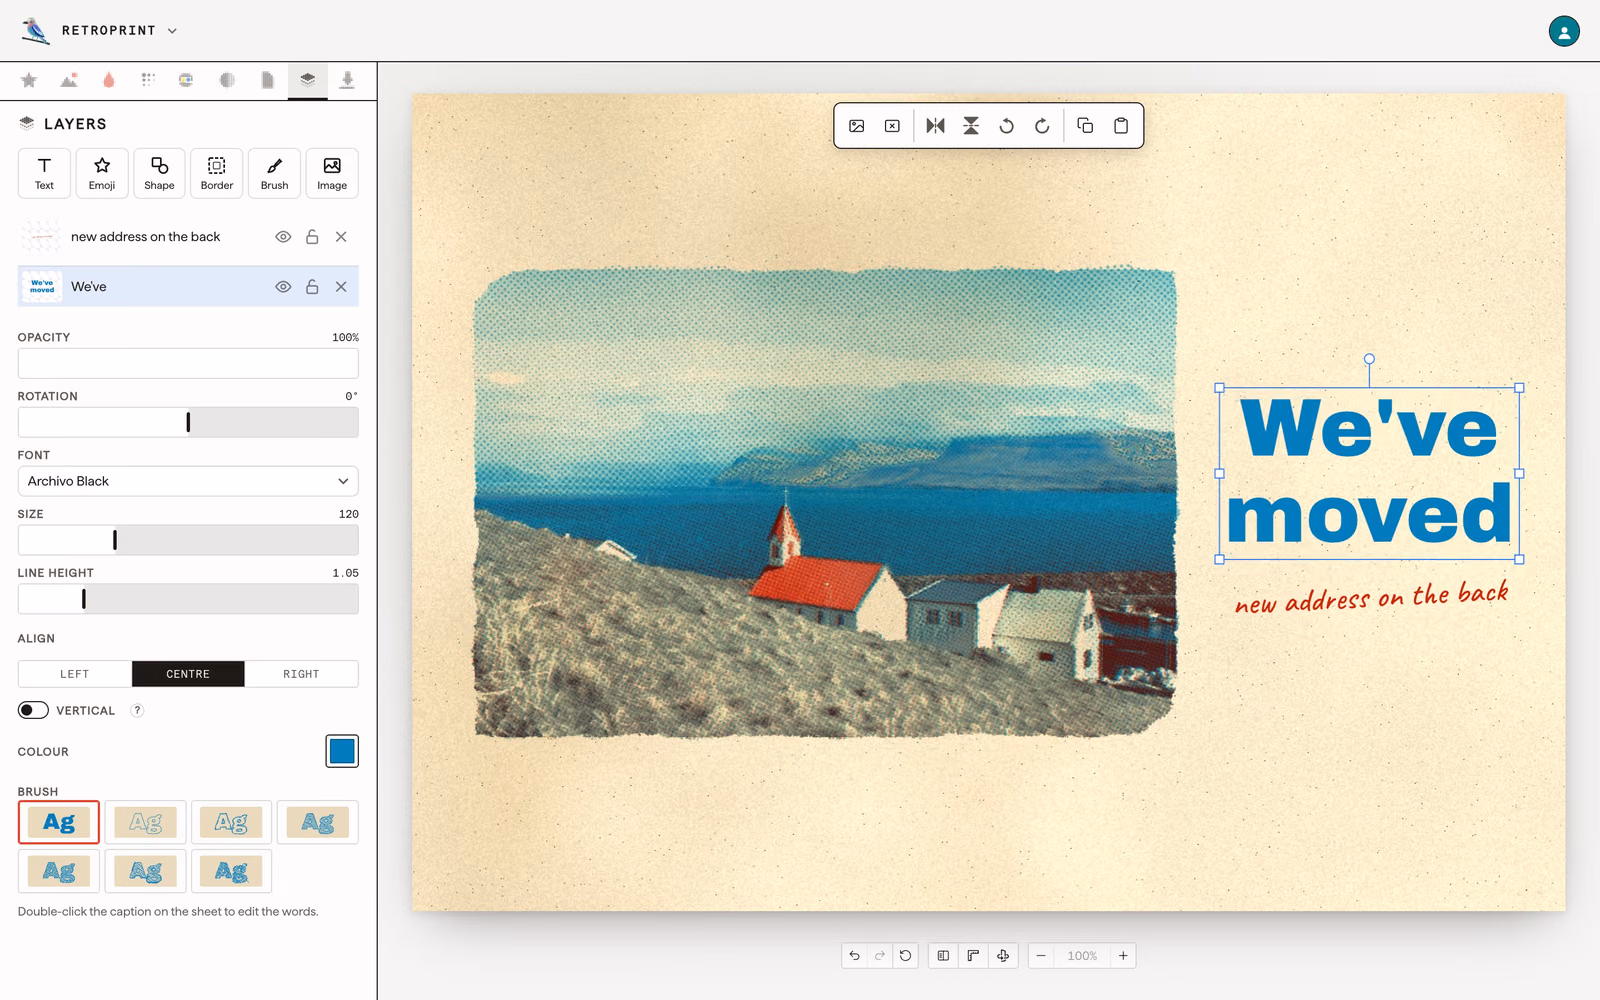The height and width of the screenshot is (1000, 1600).
Task: Enable the Vertical text toggle
Action: (33, 710)
